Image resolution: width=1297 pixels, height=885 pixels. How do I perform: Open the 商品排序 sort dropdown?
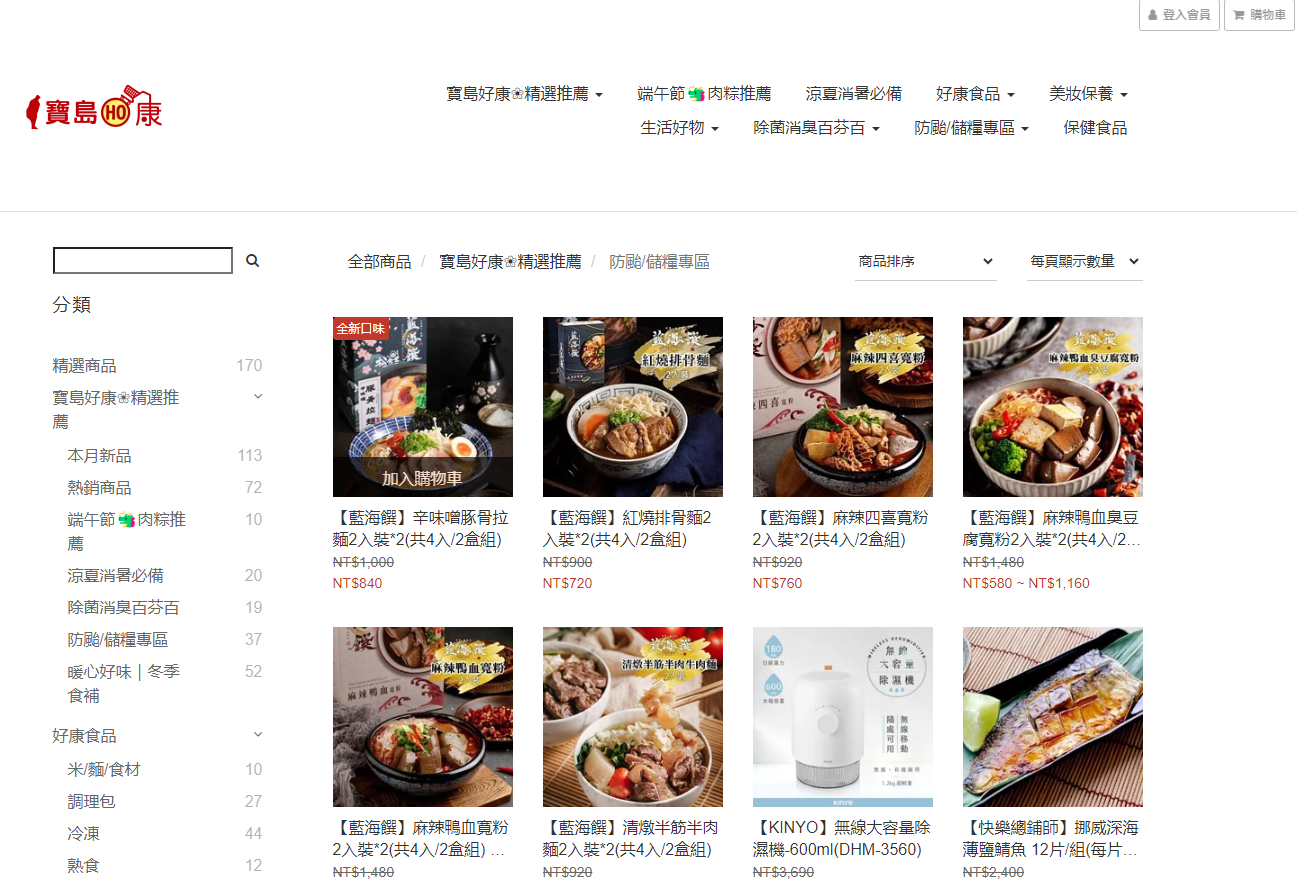(926, 261)
